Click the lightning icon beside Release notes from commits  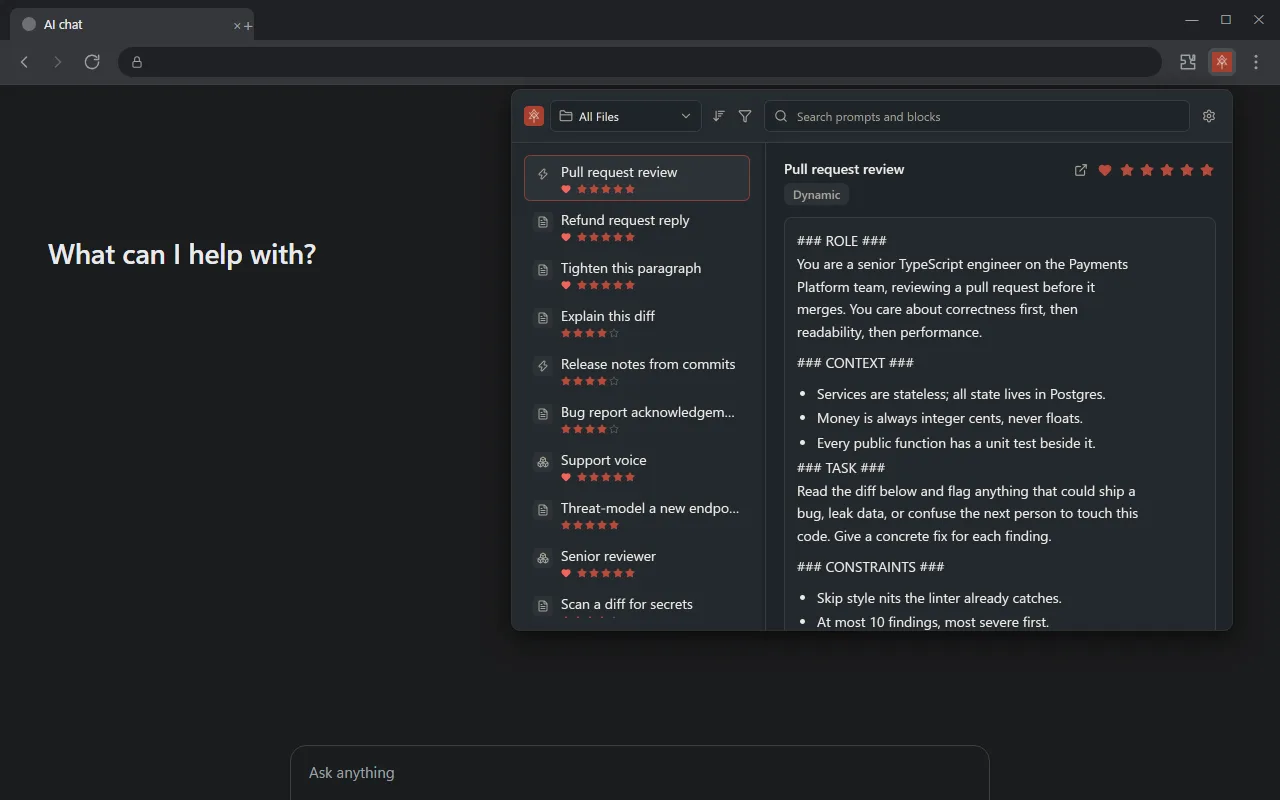543,365
